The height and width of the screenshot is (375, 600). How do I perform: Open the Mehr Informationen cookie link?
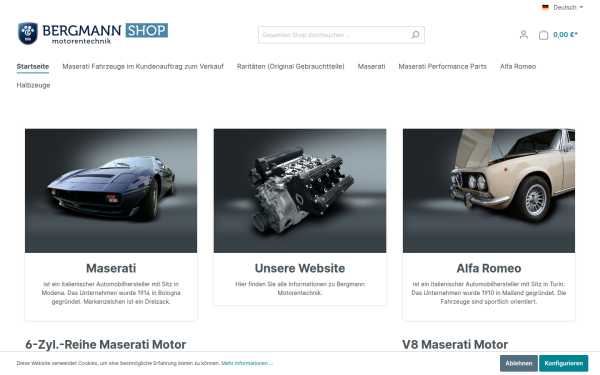[x=247, y=363]
